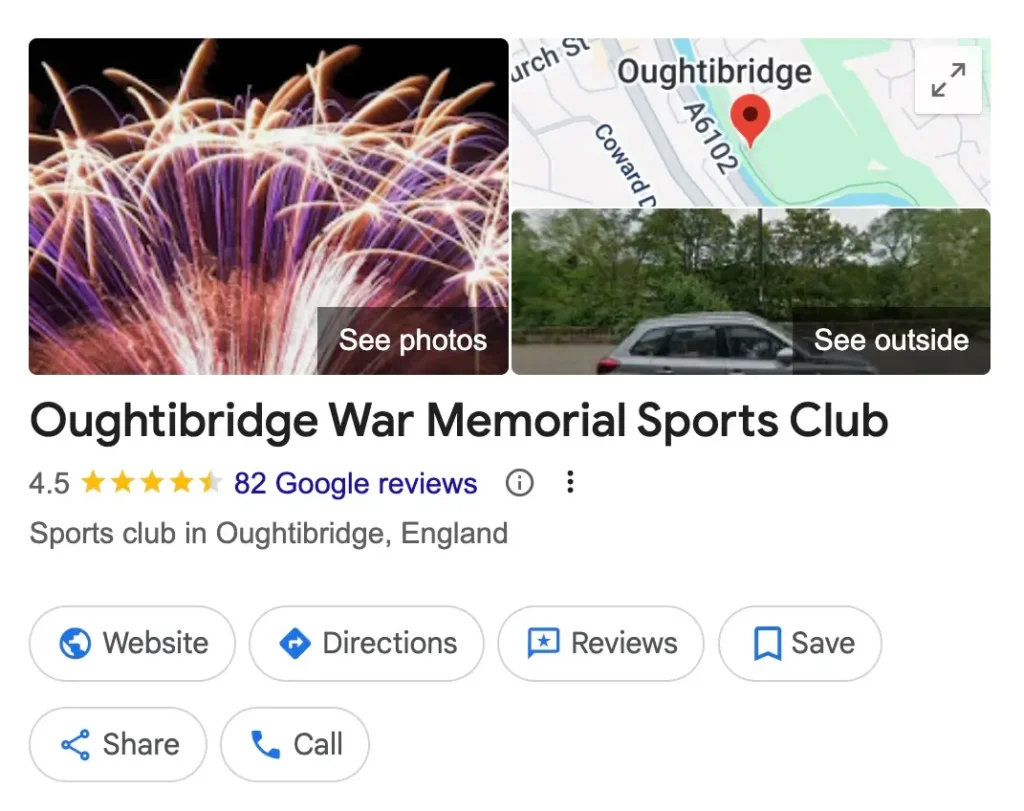Expand the map to full view
Image resolution: width=1024 pixels, height=811 pixels.
tap(948, 80)
